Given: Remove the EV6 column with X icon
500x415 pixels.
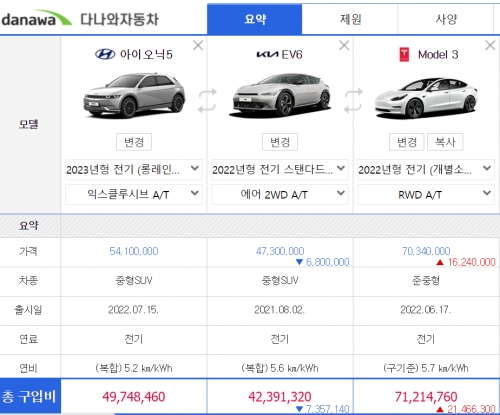Looking at the screenshot, I should coord(344,45).
